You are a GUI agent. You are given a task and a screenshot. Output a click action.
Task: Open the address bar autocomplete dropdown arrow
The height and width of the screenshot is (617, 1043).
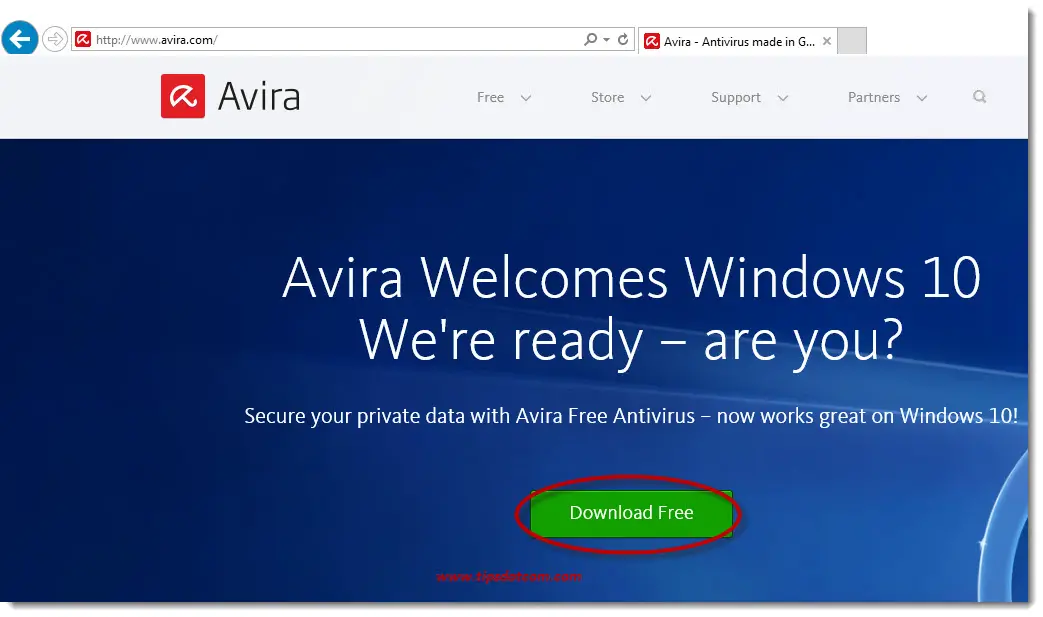click(x=607, y=40)
